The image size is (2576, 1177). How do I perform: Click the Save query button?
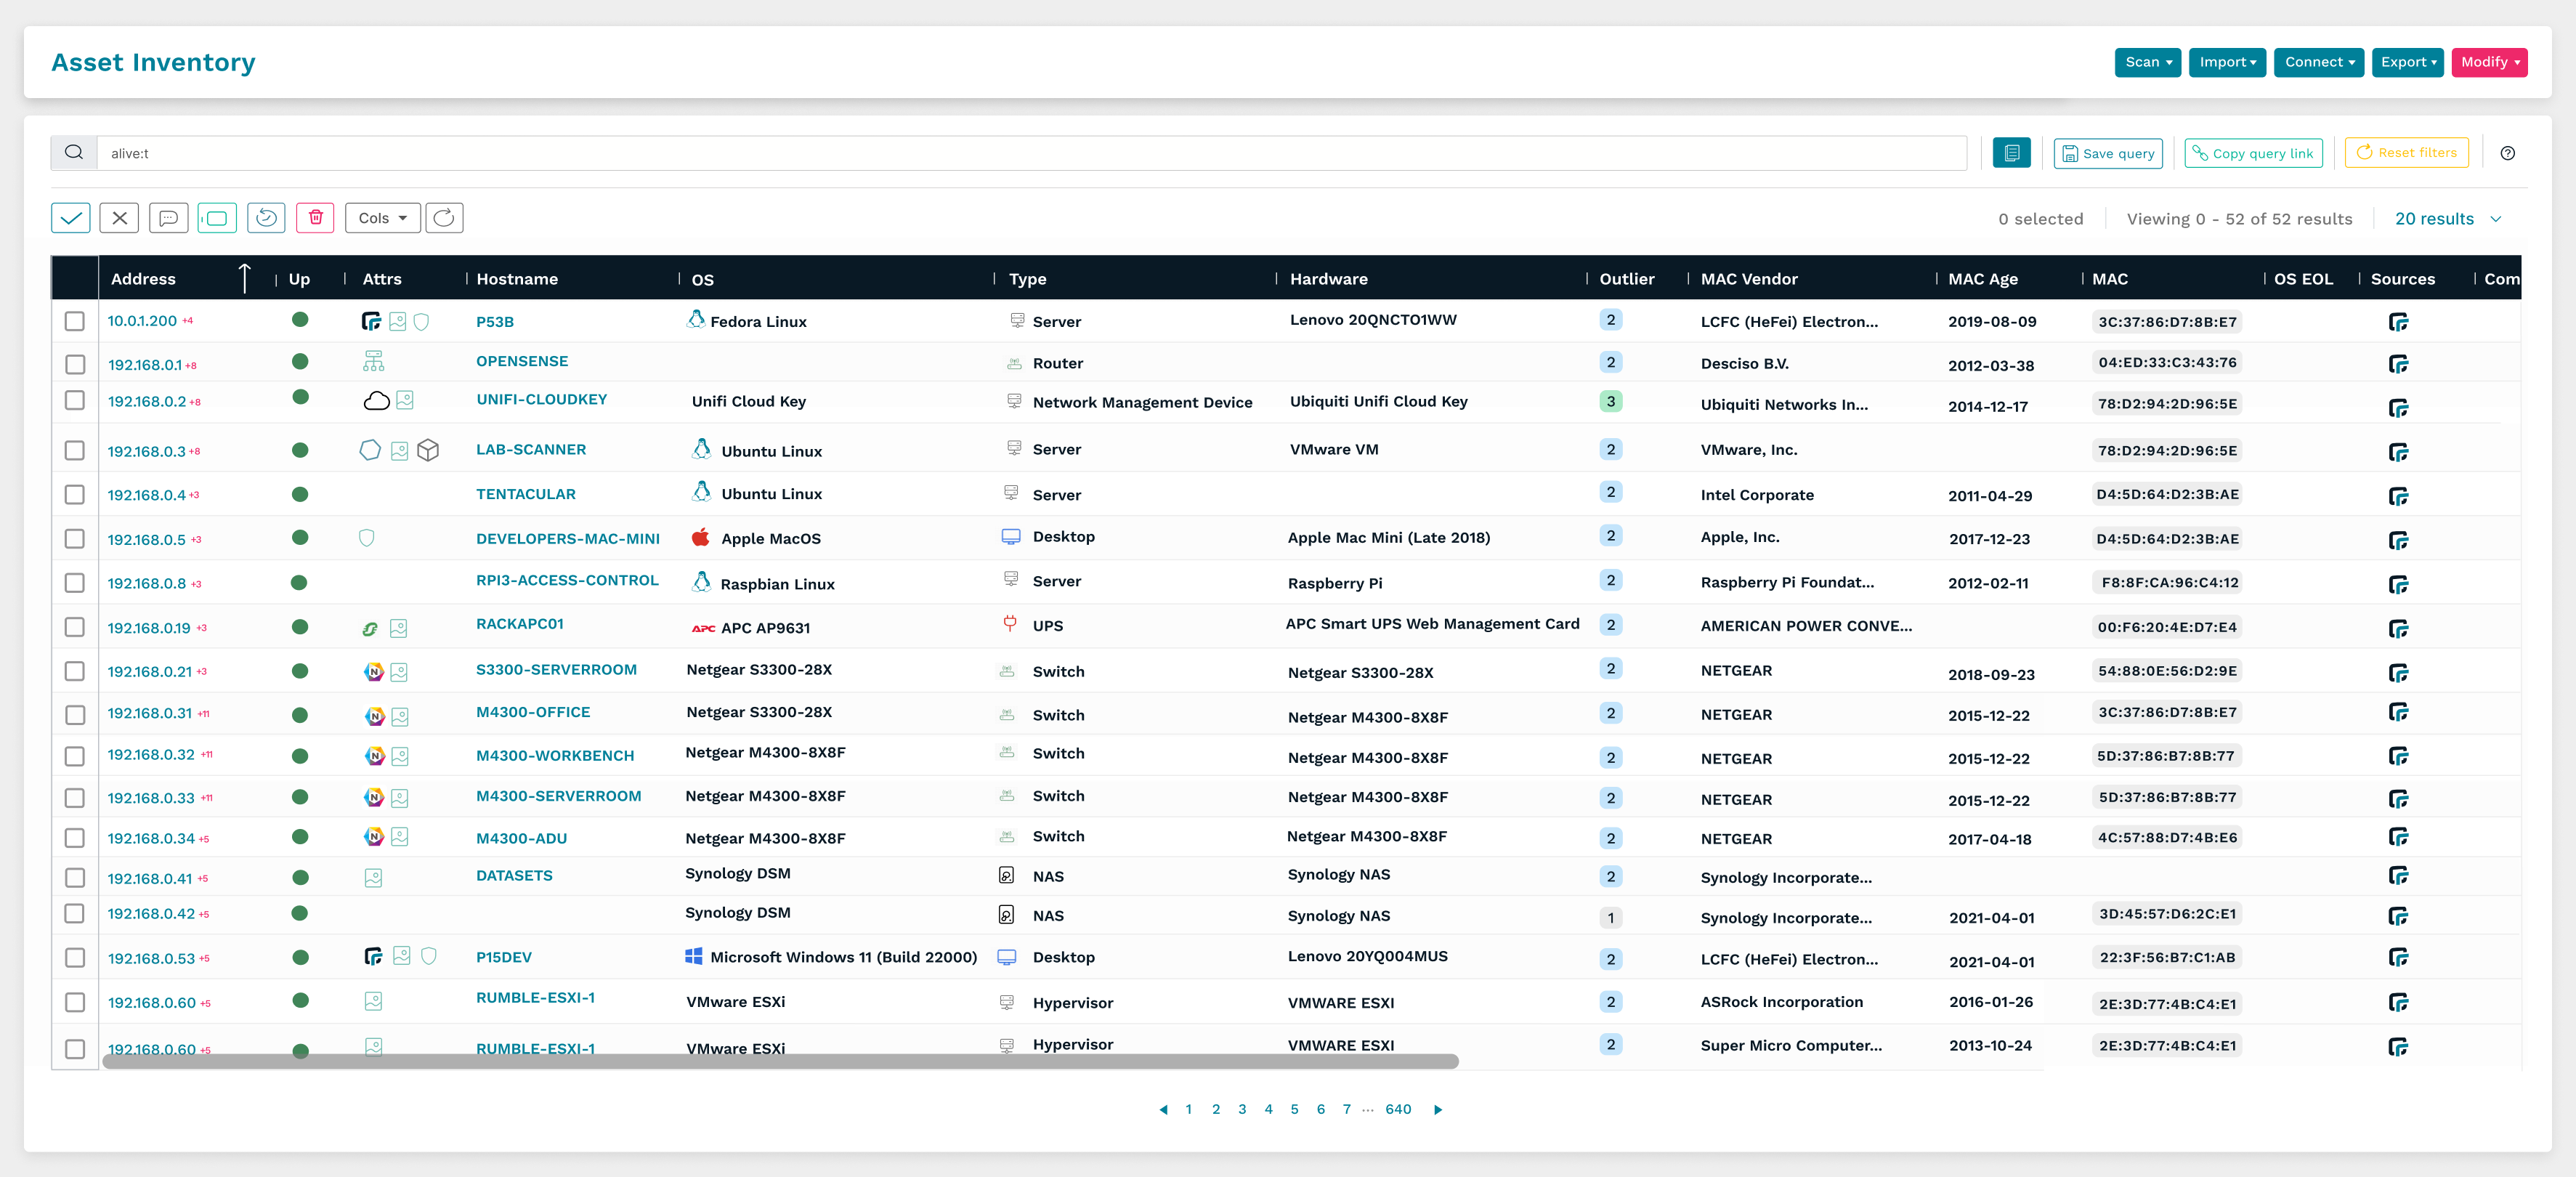pos(2108,153)
